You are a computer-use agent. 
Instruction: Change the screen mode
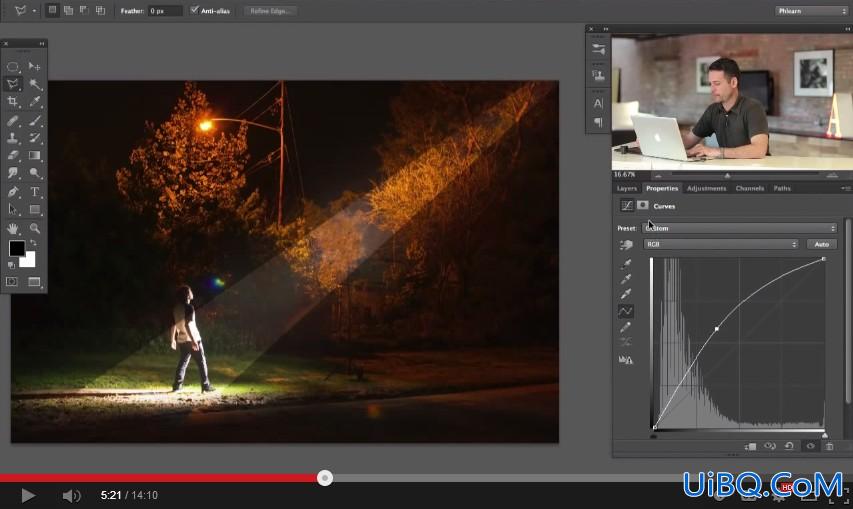(34, 282)
